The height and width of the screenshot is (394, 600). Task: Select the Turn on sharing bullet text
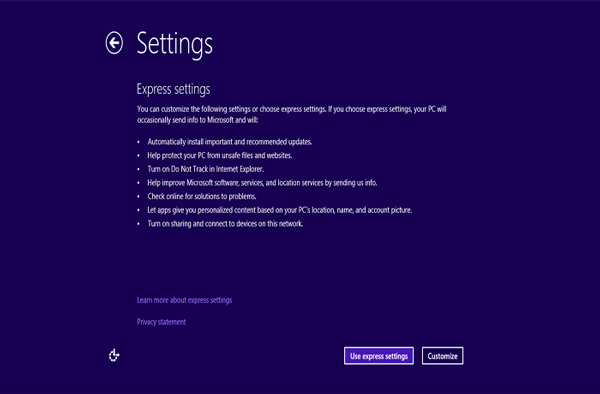(x=225, y=223)
